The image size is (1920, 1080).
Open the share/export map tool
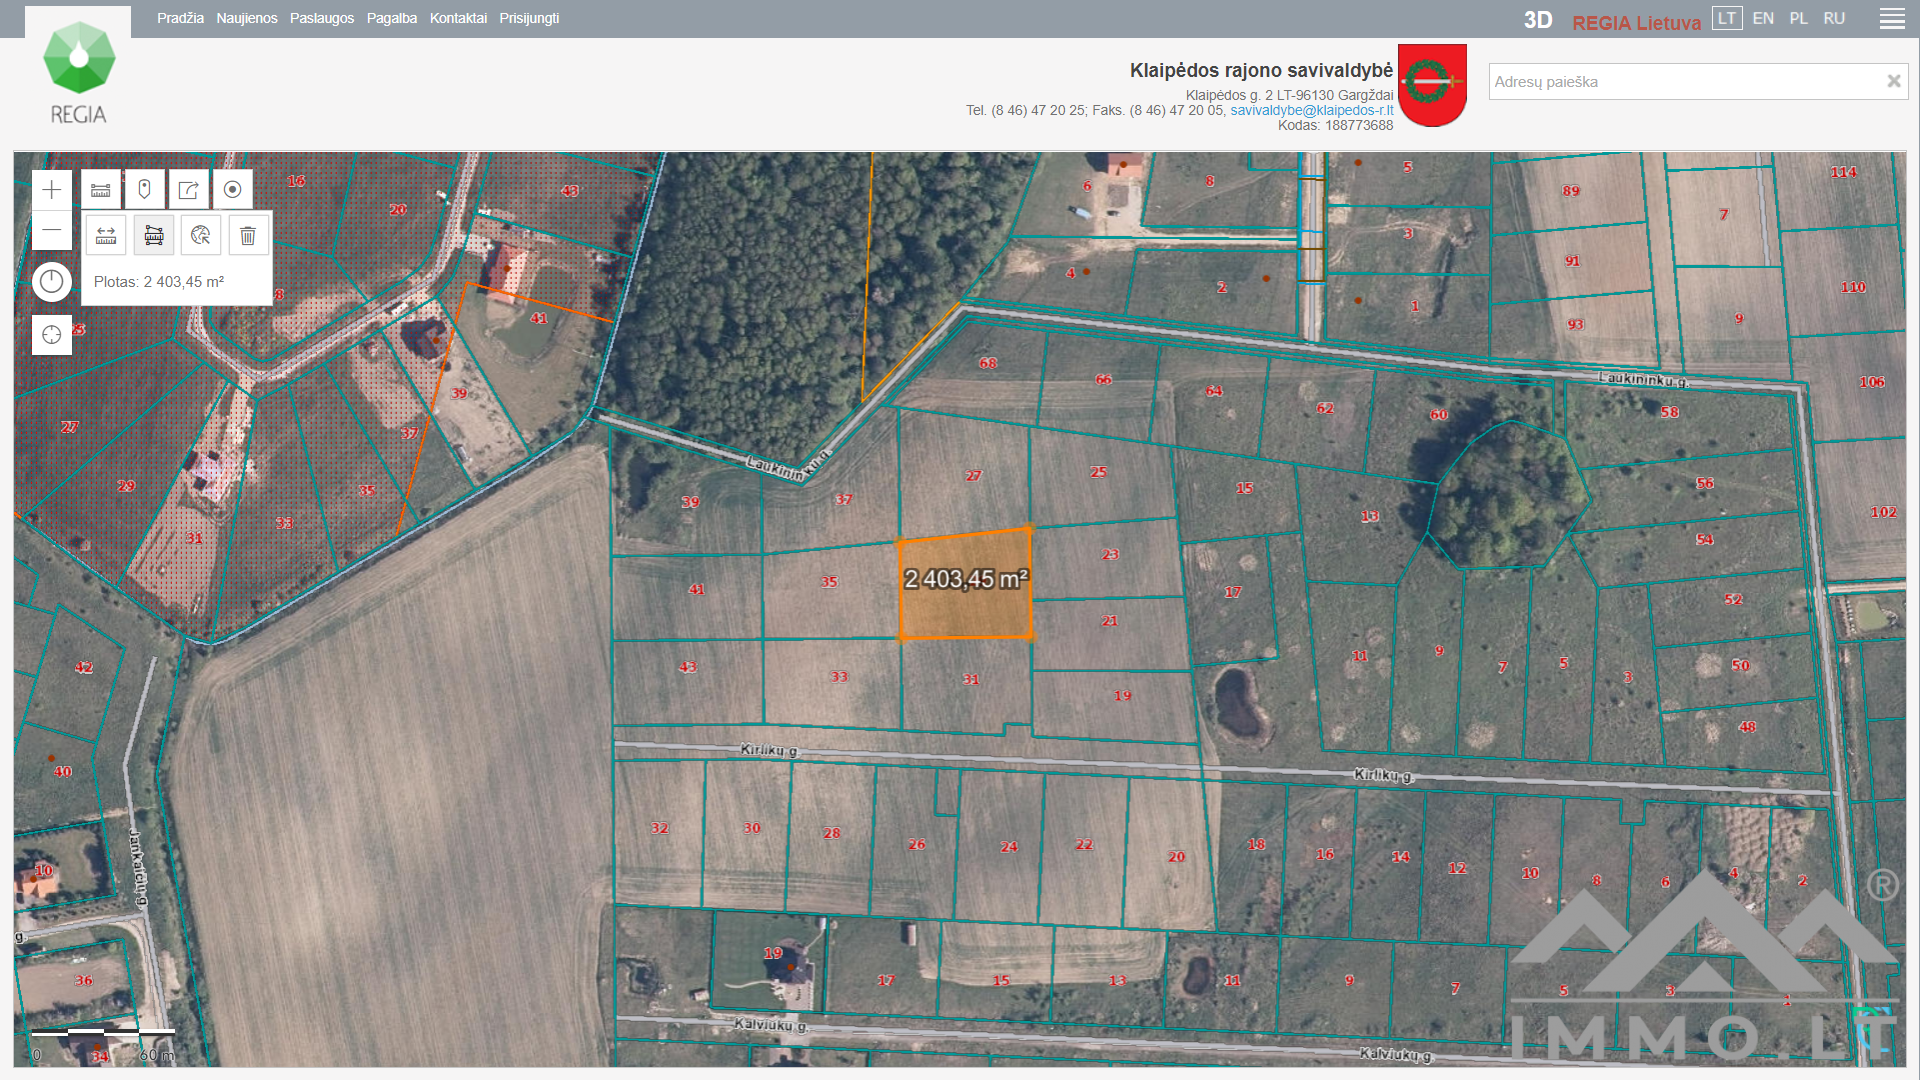point(188,189)
